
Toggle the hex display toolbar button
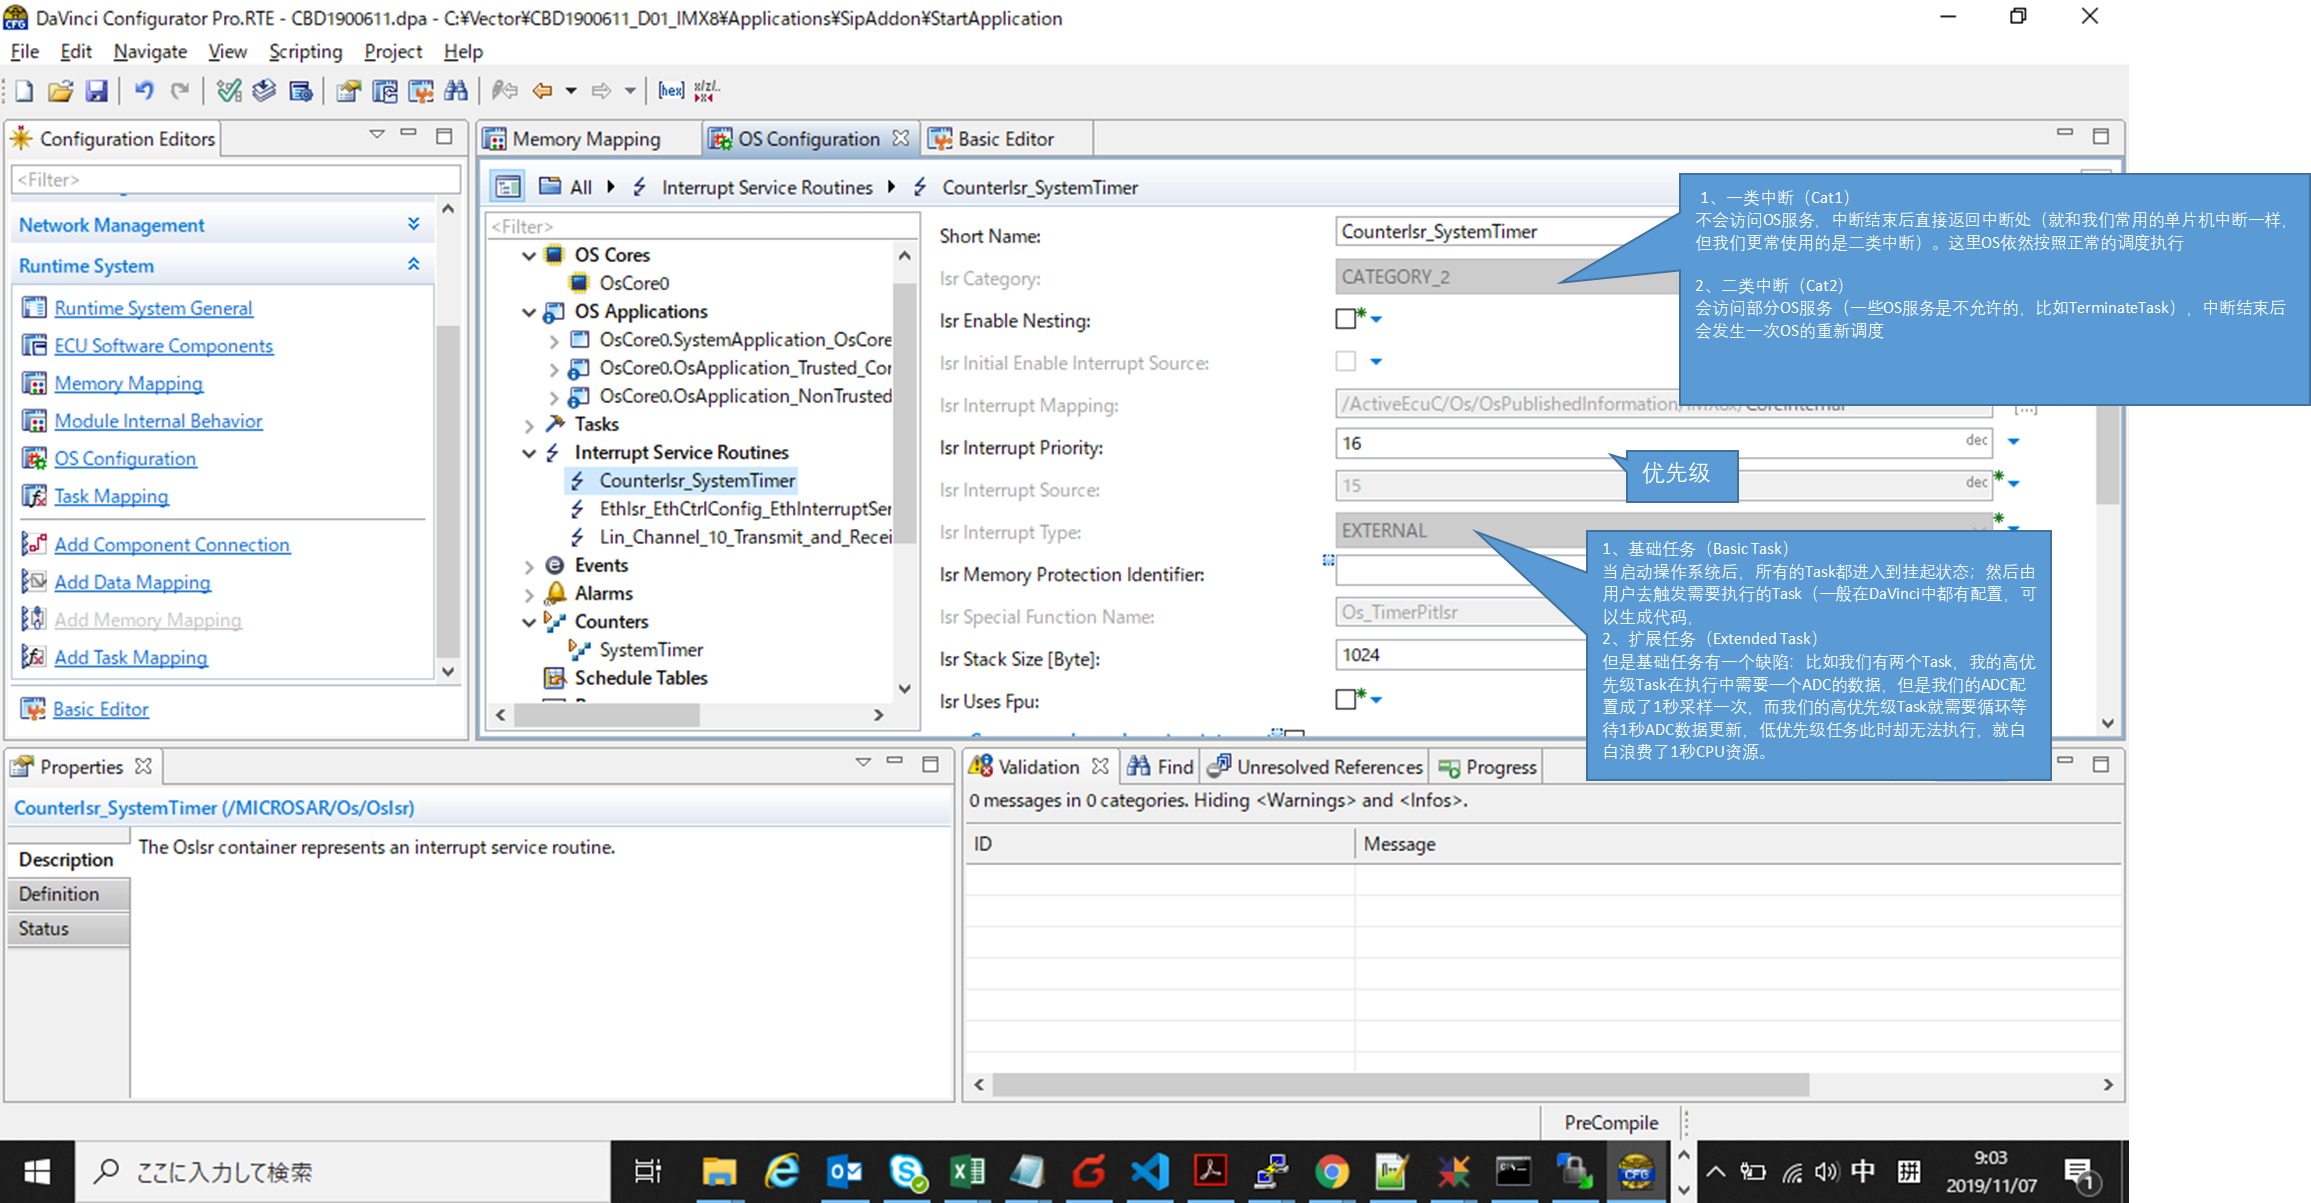[x=671, y=91]
